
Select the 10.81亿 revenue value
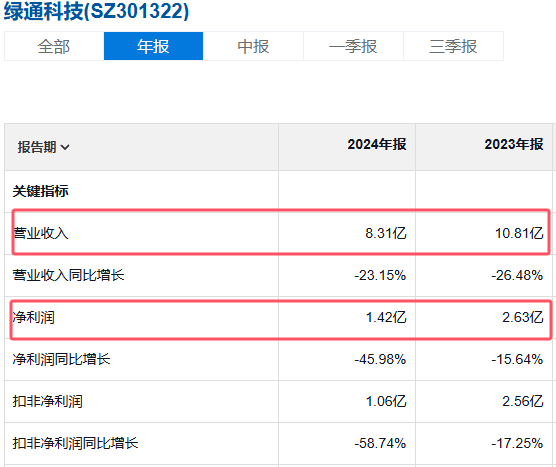[519, 233]
